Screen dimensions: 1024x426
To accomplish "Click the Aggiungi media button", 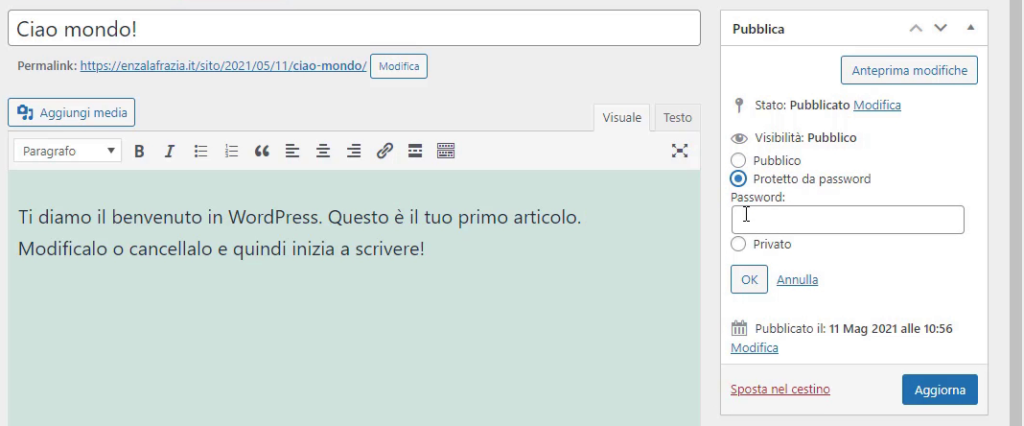I will click(72, 112).
